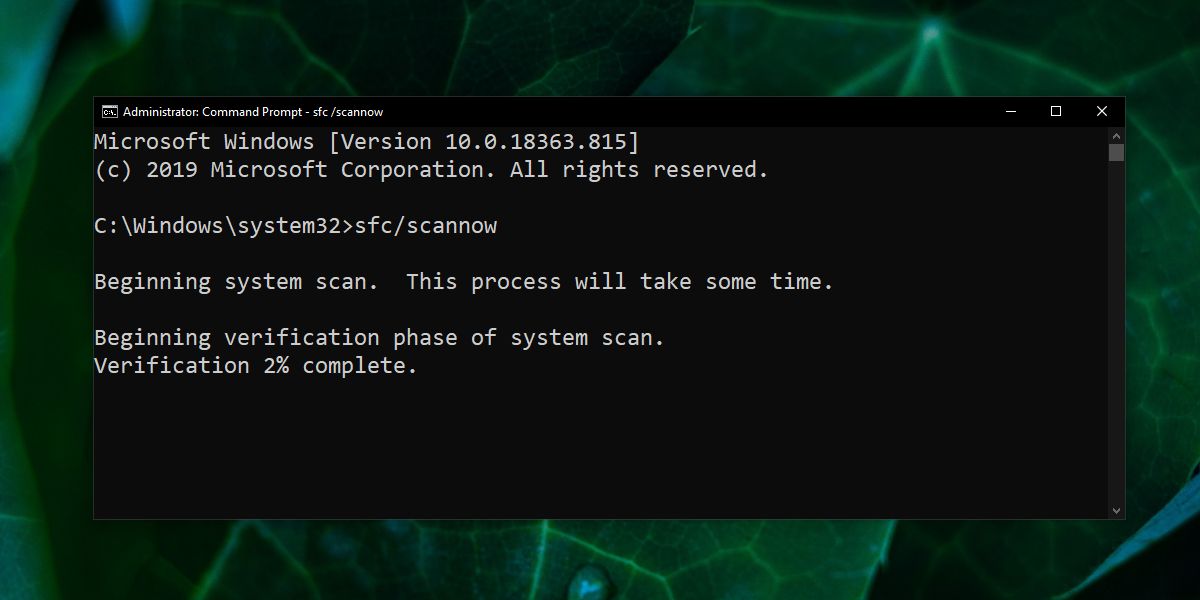This screenshot has height=600, width=1200.
Task: Minimize the Command Prompt window
Action: click(x=1010, y=112)
